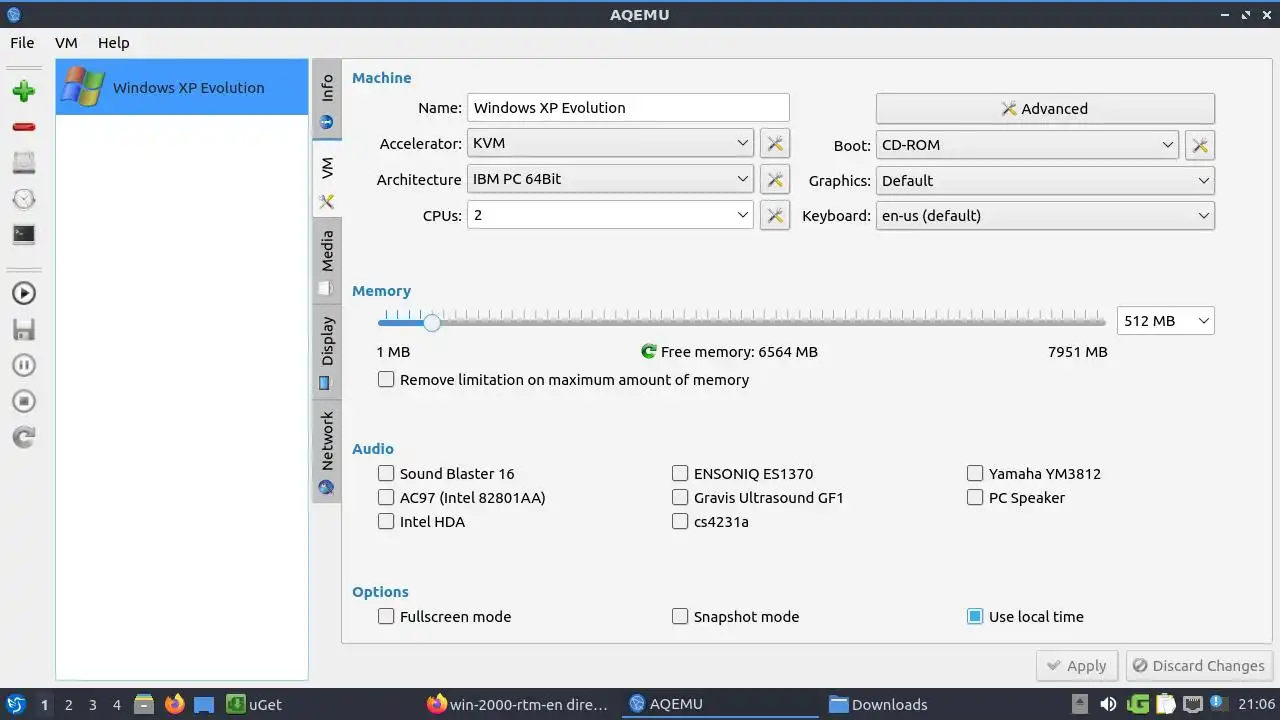The width and height of the screenshot is (1280, 720).
Task: Click Discard Changes button
Action: (x=1198, y=666)
